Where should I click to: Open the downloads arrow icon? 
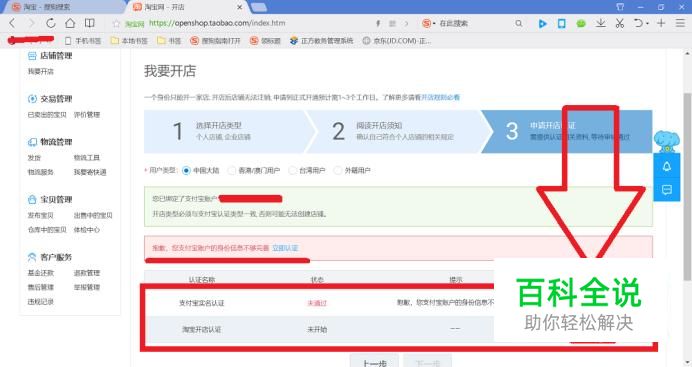click(600, 23)
